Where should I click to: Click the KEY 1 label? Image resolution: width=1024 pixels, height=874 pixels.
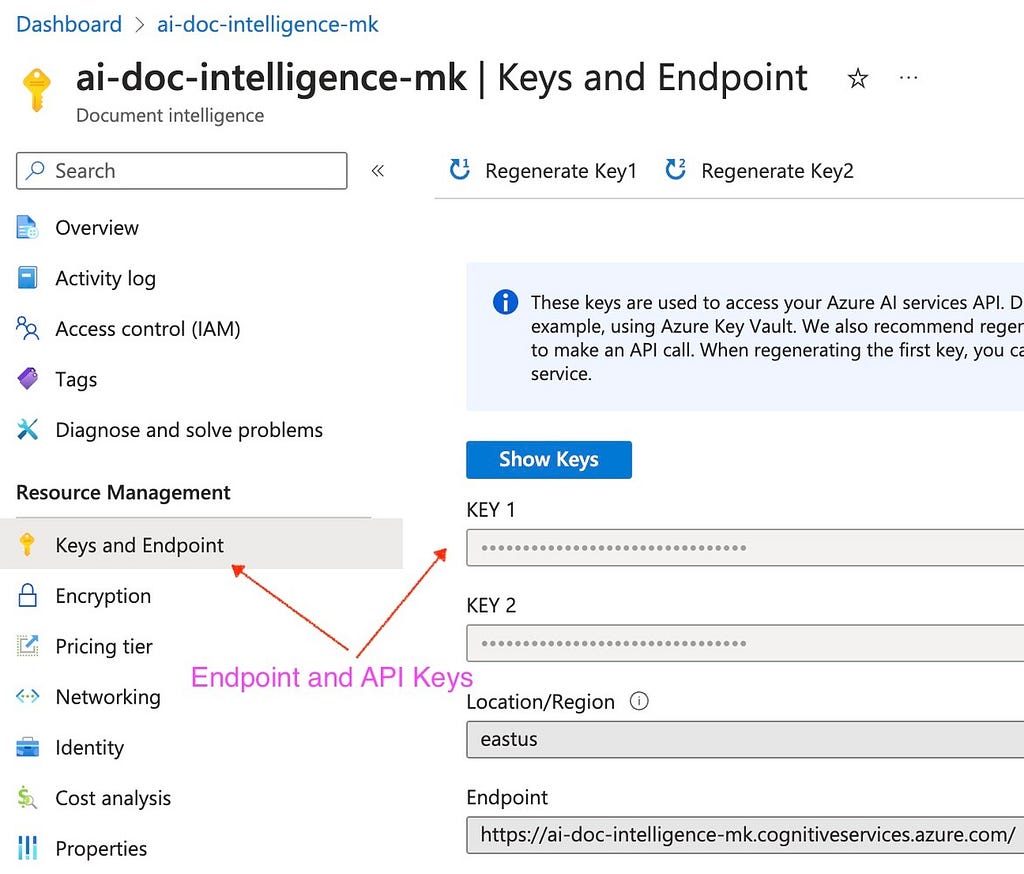tap(490, 510)
